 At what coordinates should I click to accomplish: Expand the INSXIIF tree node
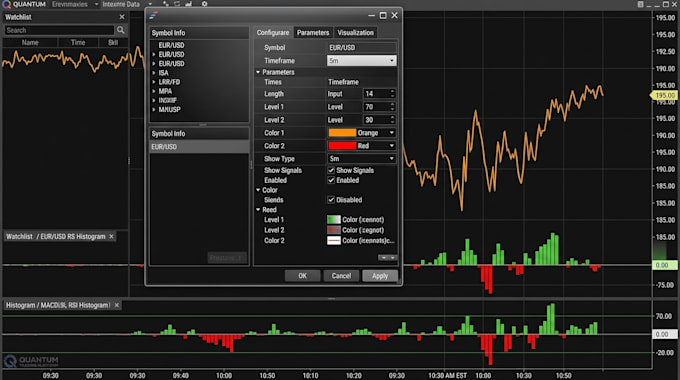(x=154, y=100)
